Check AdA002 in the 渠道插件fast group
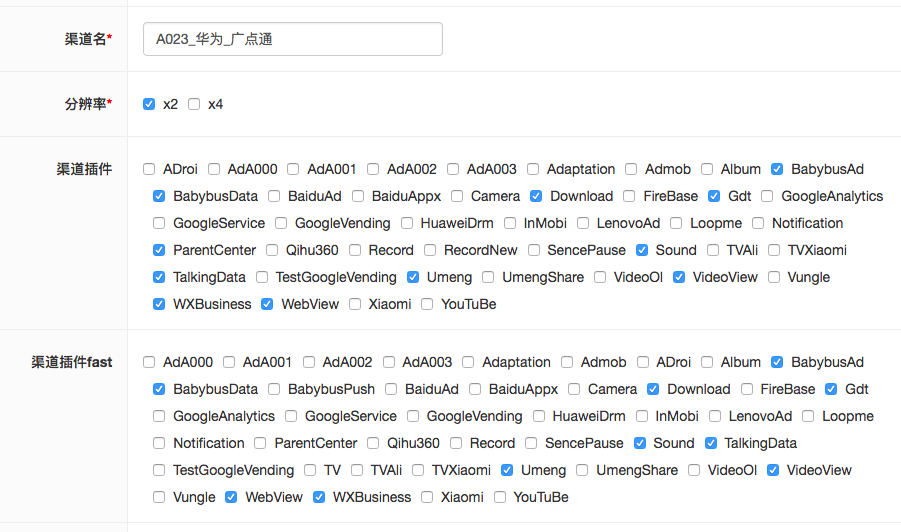 309,362
